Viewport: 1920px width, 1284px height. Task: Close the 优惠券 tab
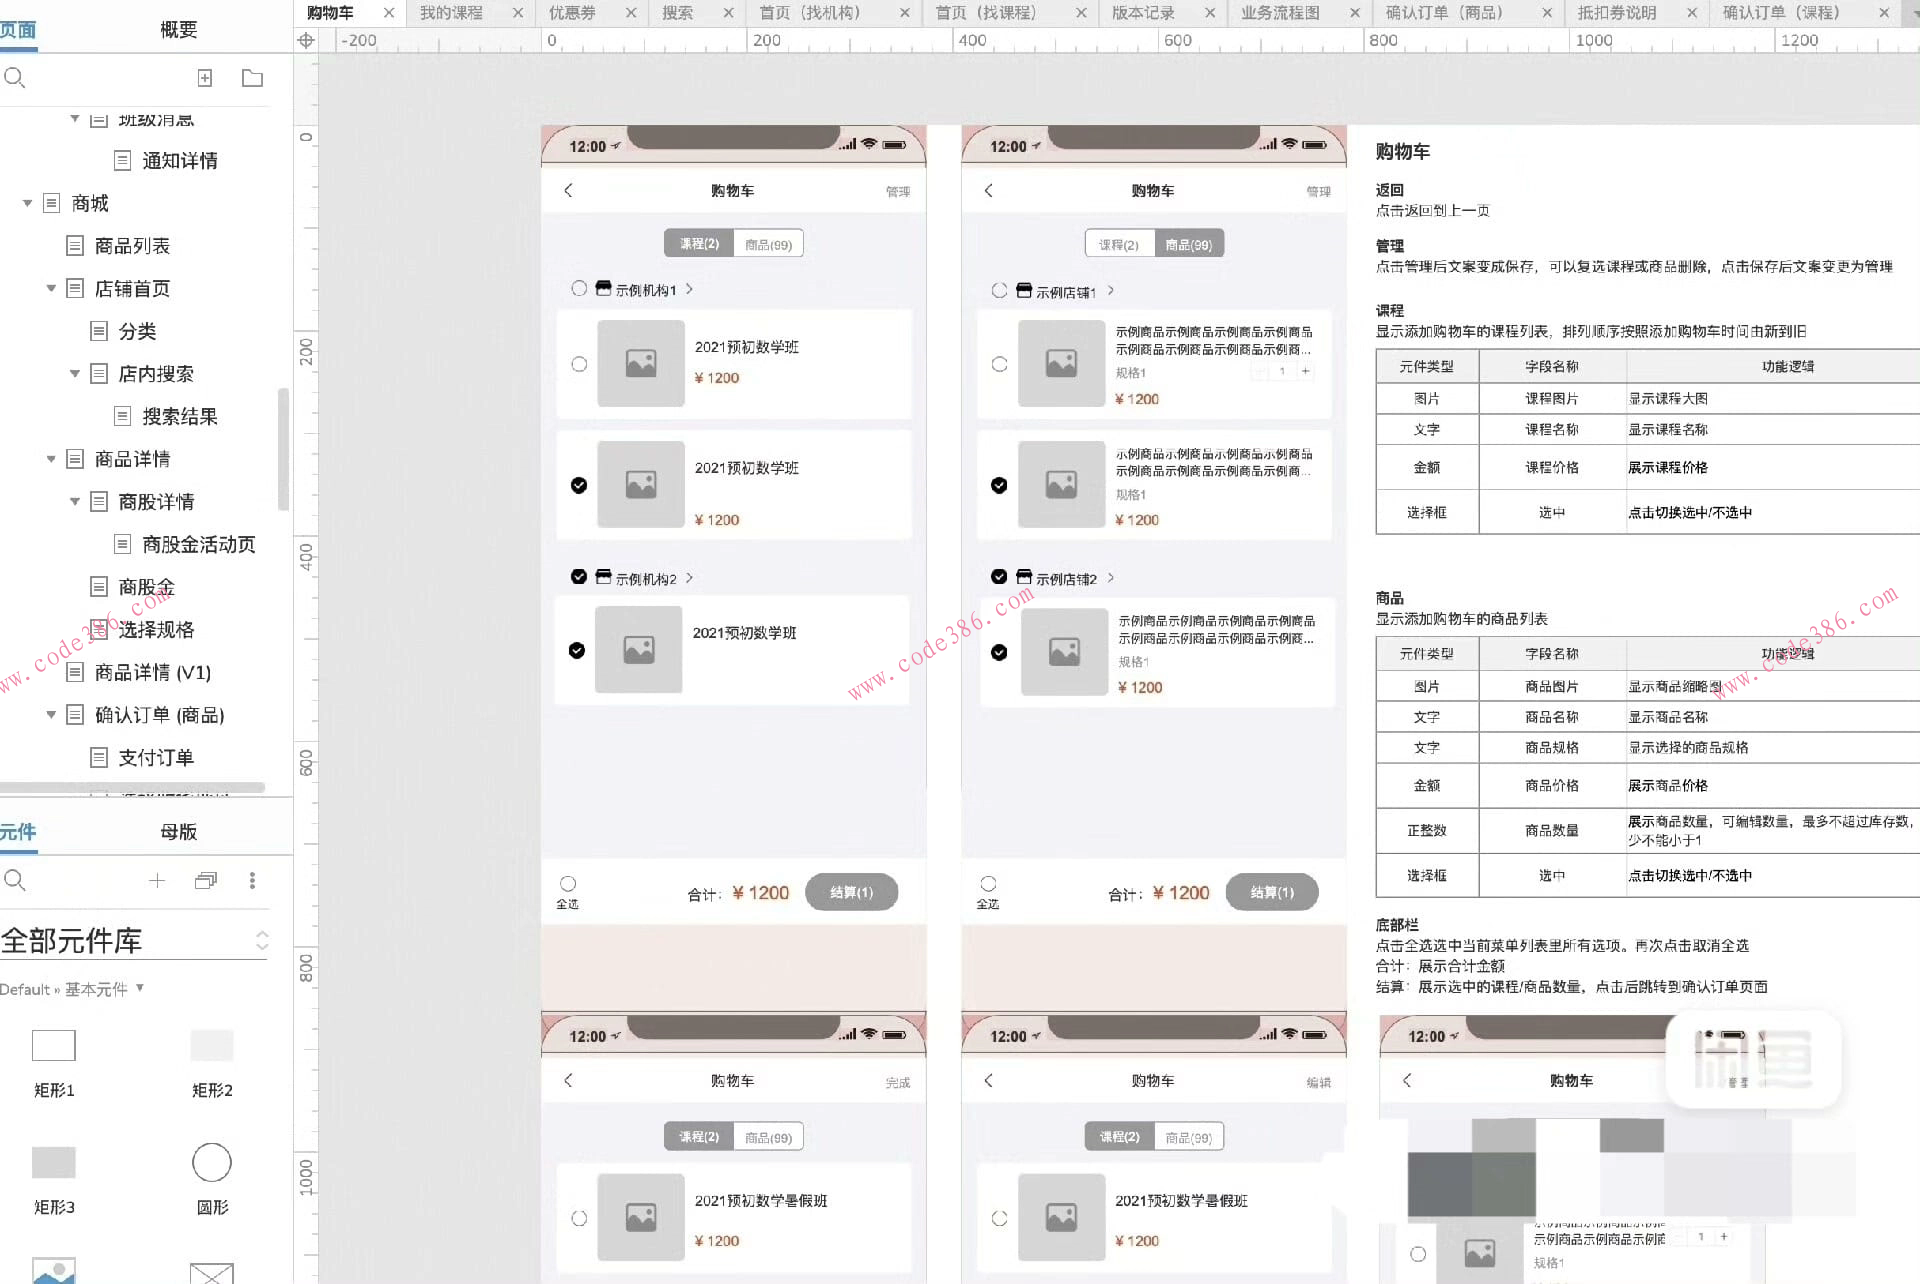(x=631, y=13)
